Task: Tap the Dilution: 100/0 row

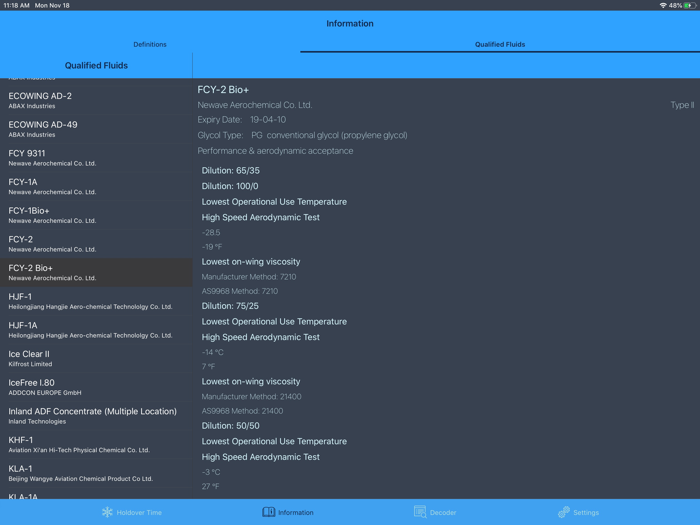Action: pos(229,186)
